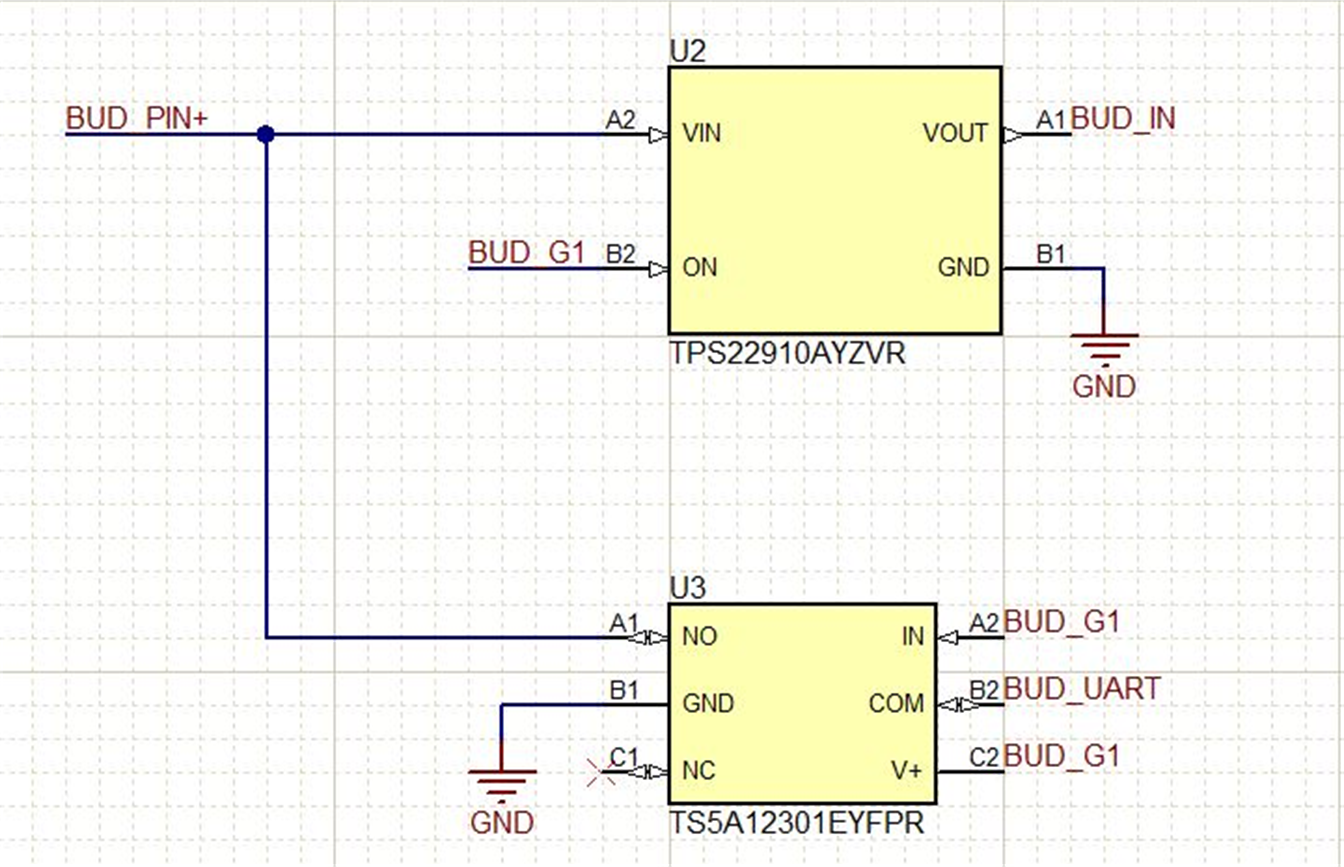1344x867 pixels.
Task: Select the VIN pin arrow on U2
Action: tap(658, 134)
